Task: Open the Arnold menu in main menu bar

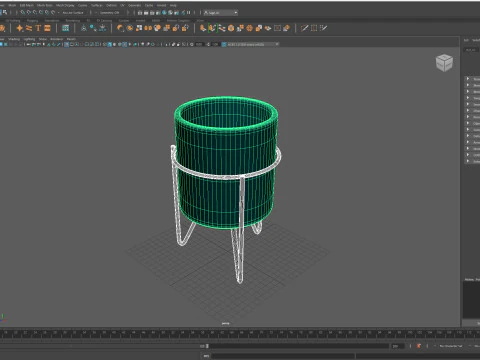Action: click(x=161, y=5)
